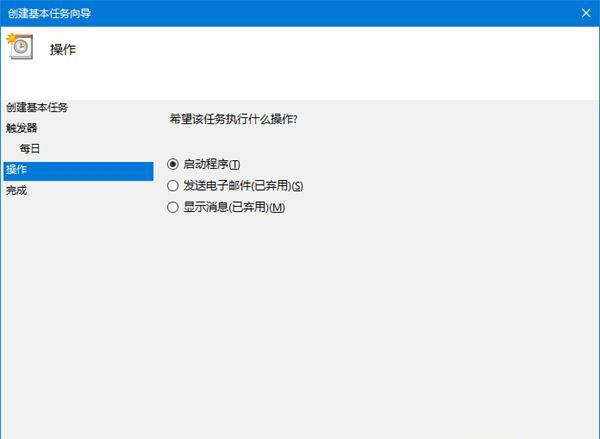Click the task wizard clock icon
Viewport: 600px width, 439px height.
coord(18,46)
